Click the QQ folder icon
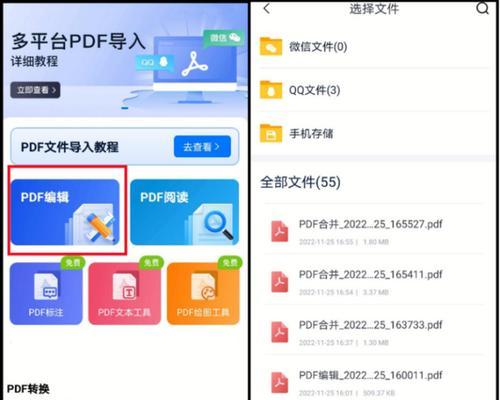The height and width of the screenshot is (400, 500). coord(271,90)
